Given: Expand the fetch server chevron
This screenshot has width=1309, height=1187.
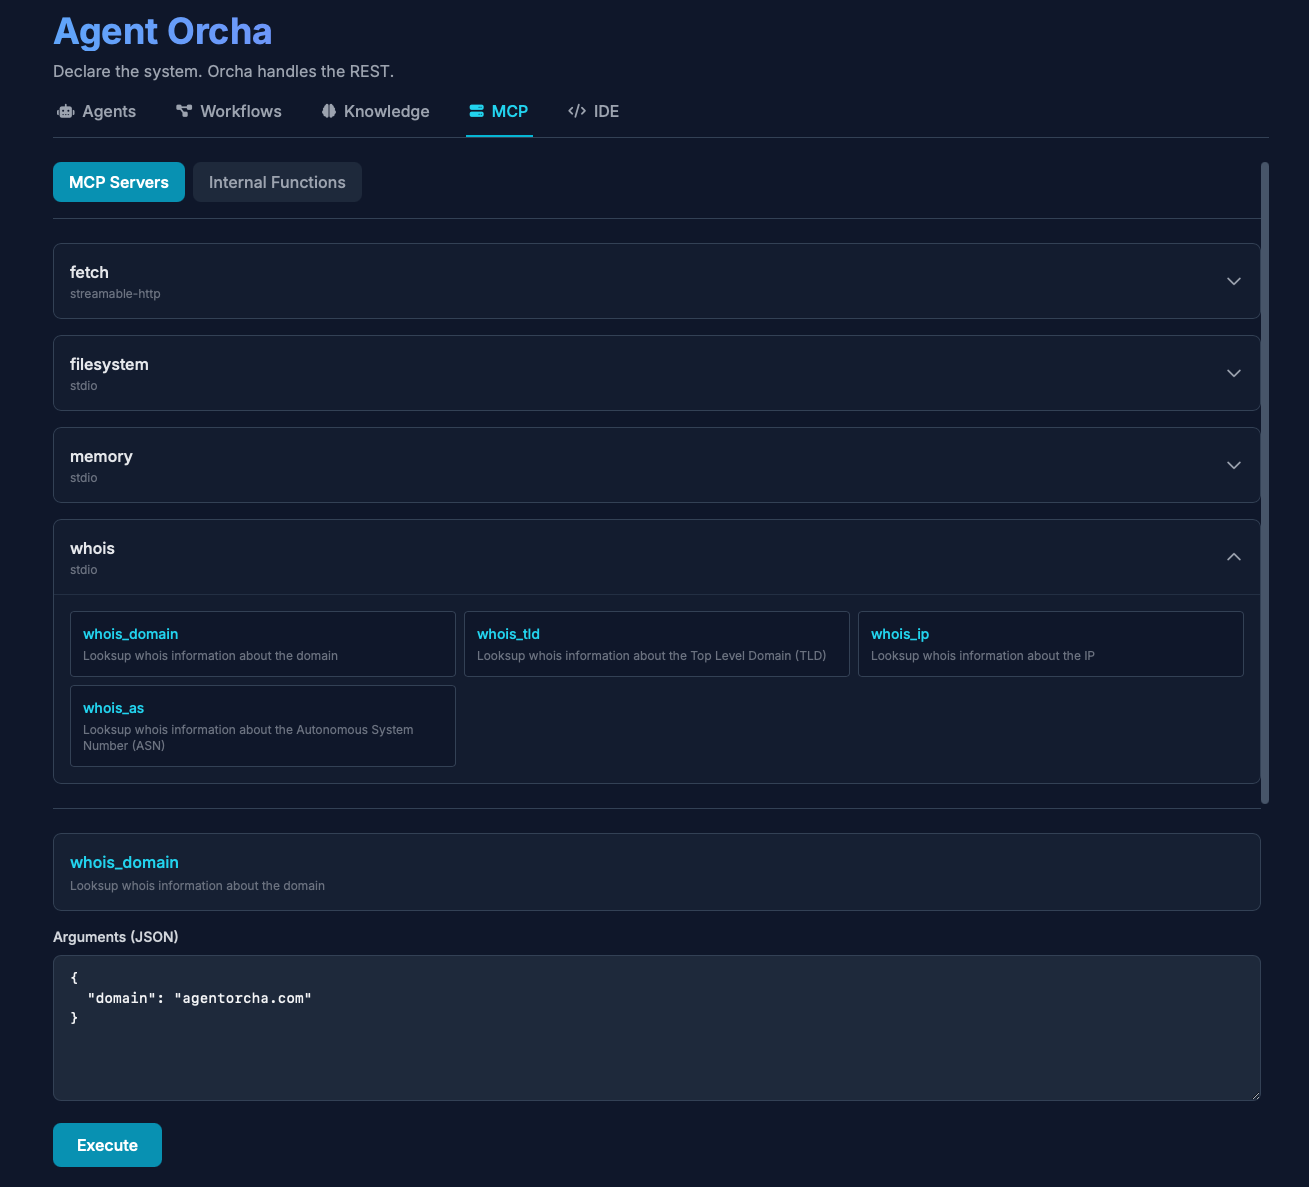Looking at the screenshot, I should coord(1233,281).
